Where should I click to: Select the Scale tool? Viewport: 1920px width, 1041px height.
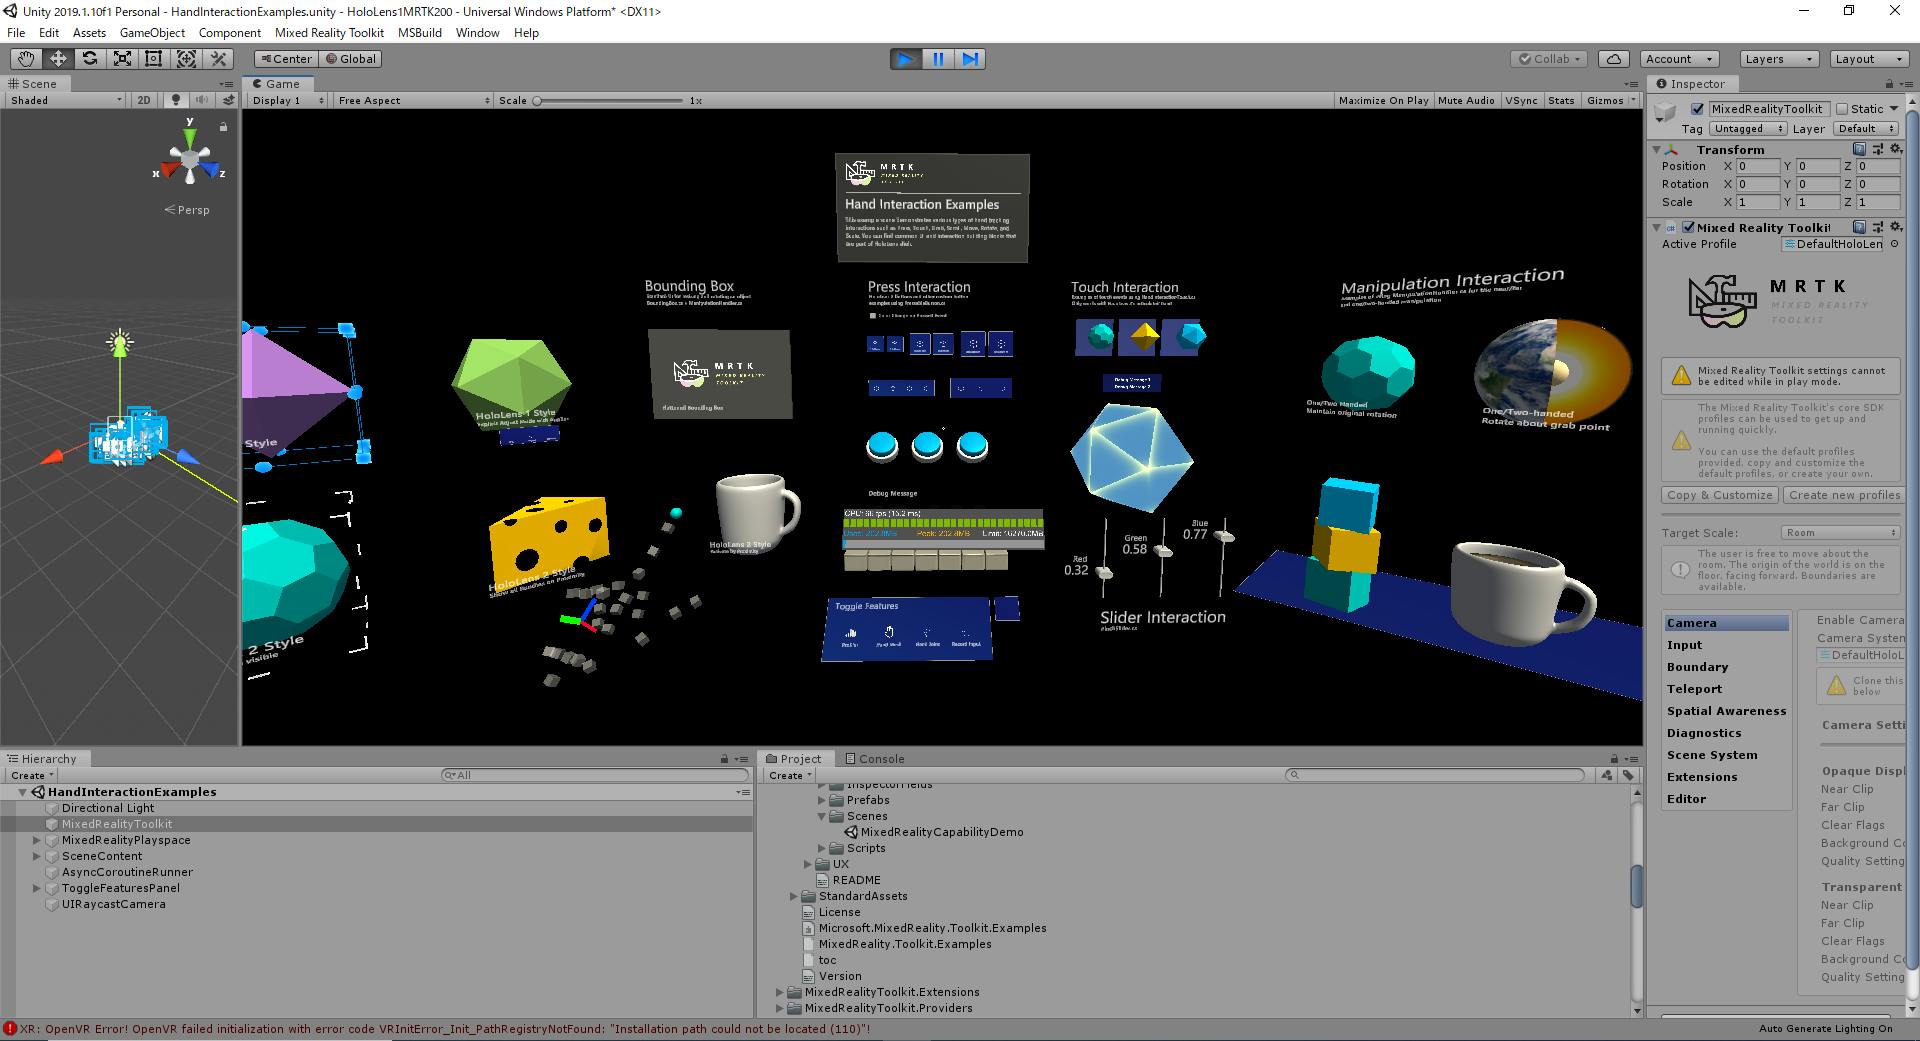pos(122,59)
